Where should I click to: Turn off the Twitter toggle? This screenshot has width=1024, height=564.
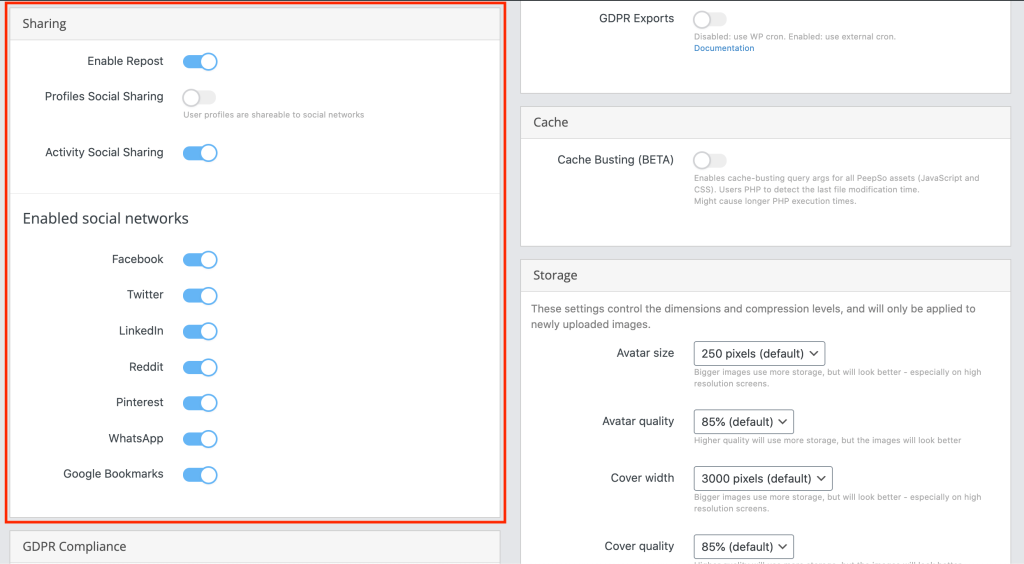tap(200, 296)
